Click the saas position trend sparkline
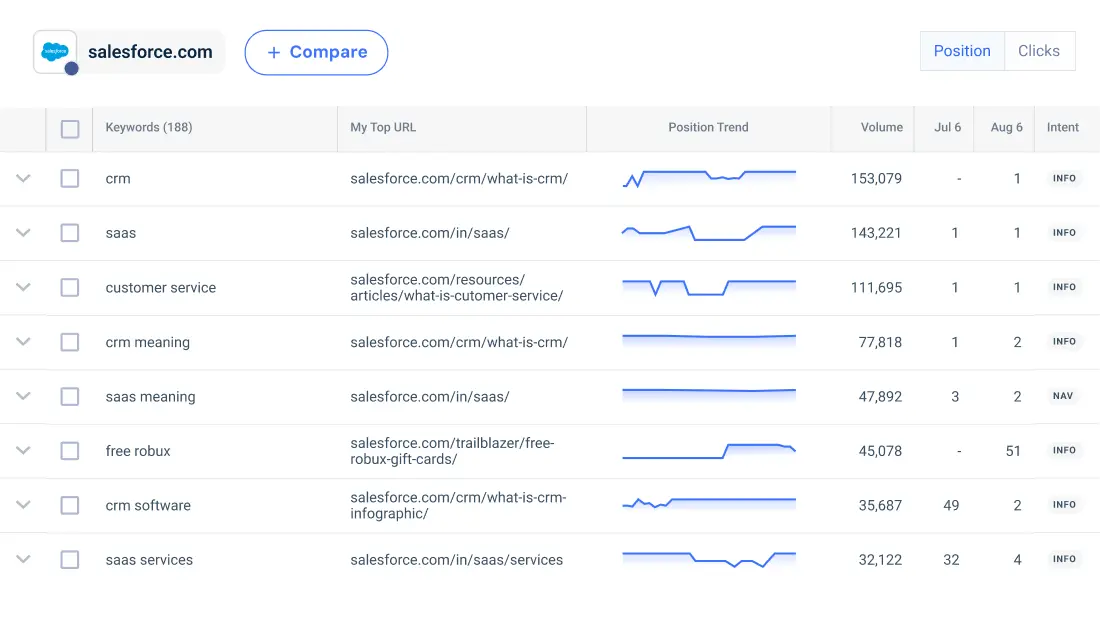 [709, 233]
